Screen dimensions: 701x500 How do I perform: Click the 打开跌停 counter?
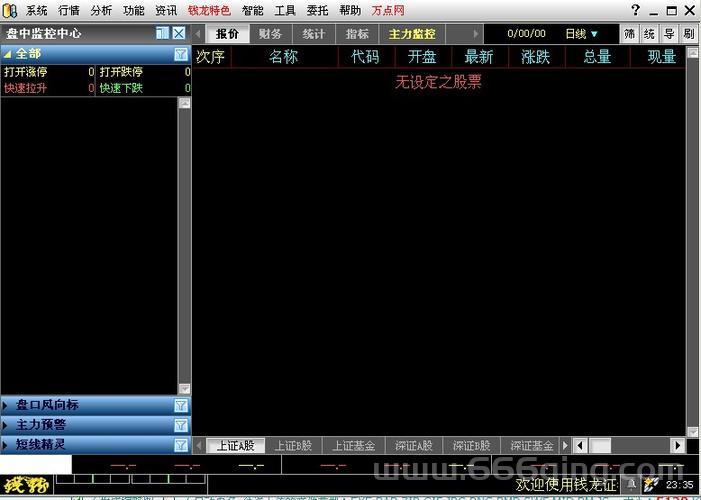pos(144,72)
